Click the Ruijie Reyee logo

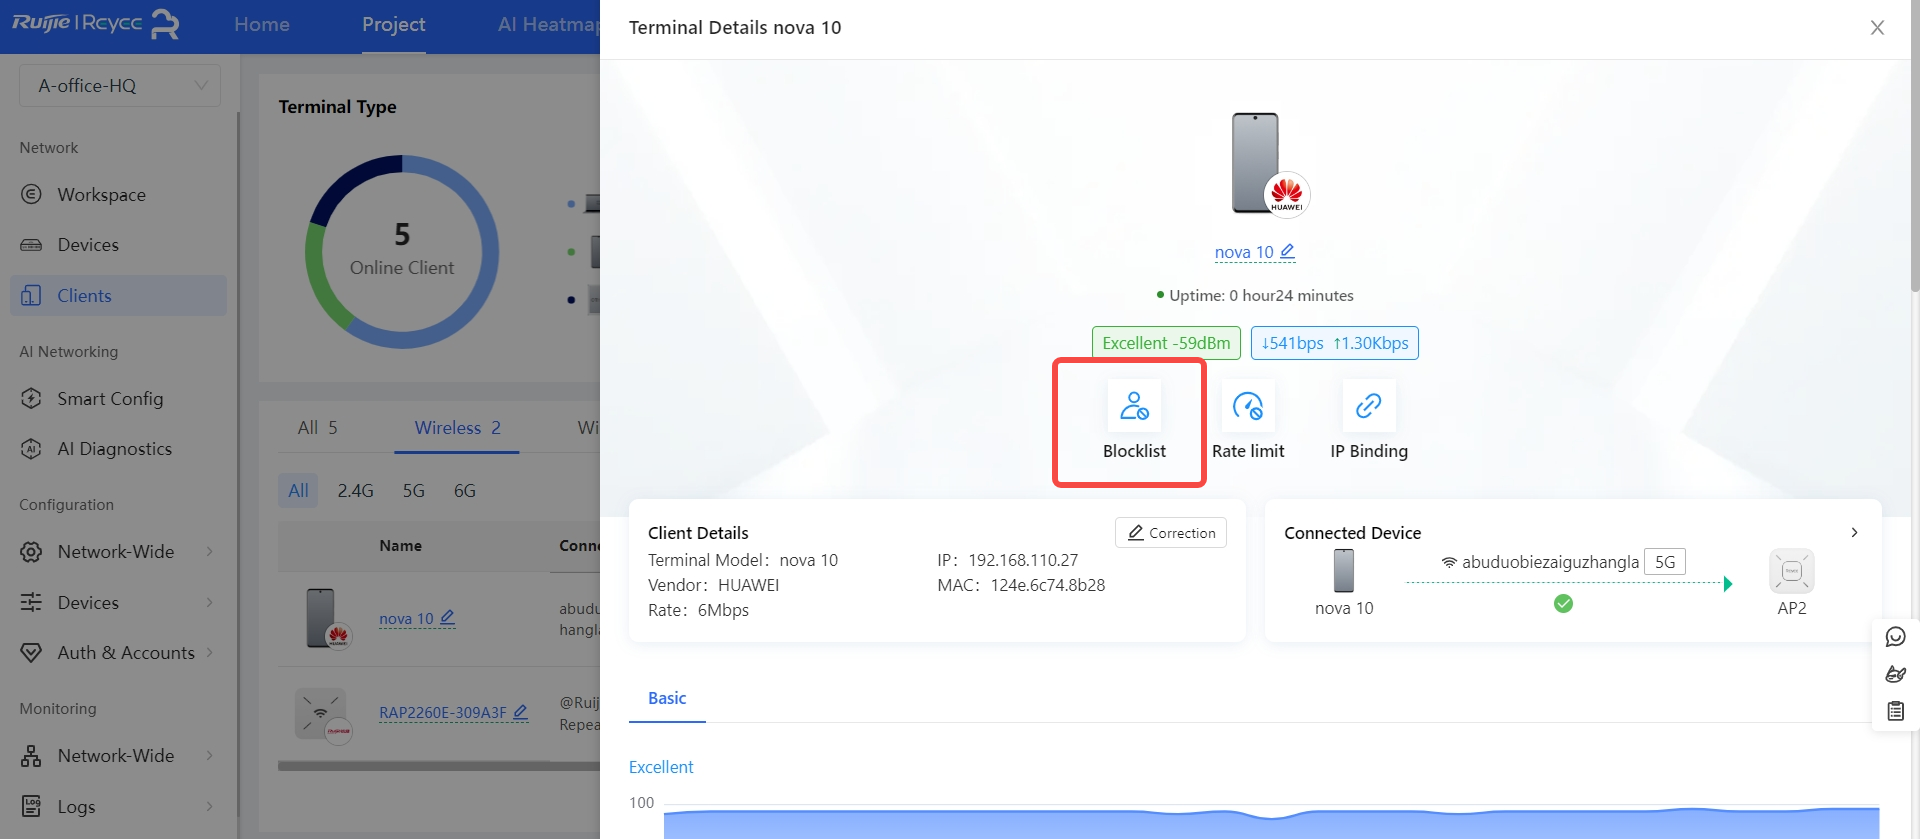[96, 24]
